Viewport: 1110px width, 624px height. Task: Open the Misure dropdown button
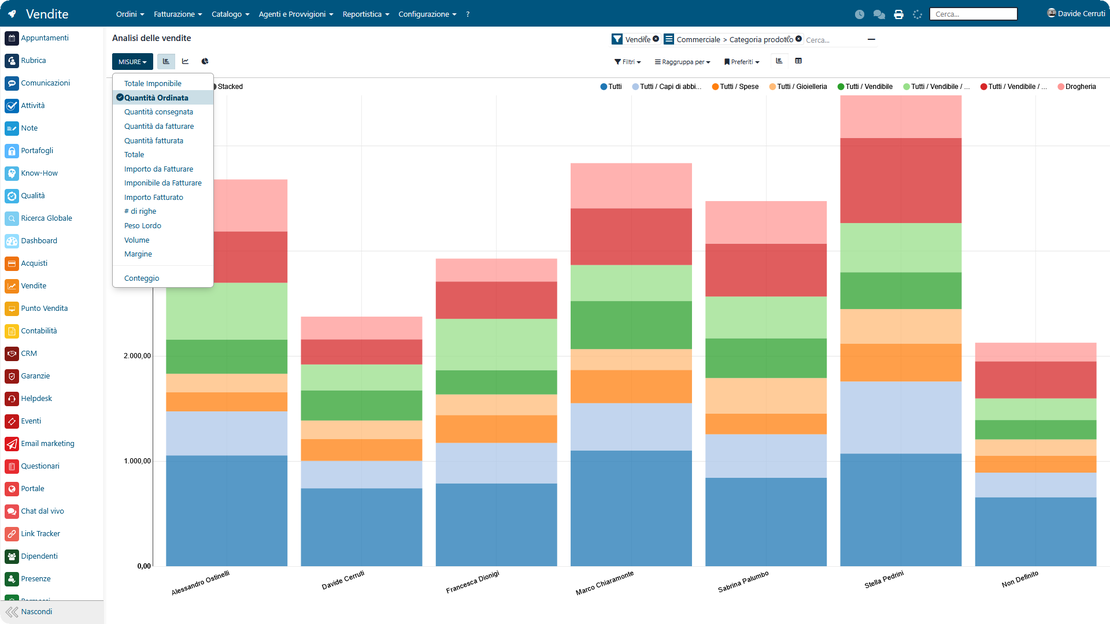(132, 62)
